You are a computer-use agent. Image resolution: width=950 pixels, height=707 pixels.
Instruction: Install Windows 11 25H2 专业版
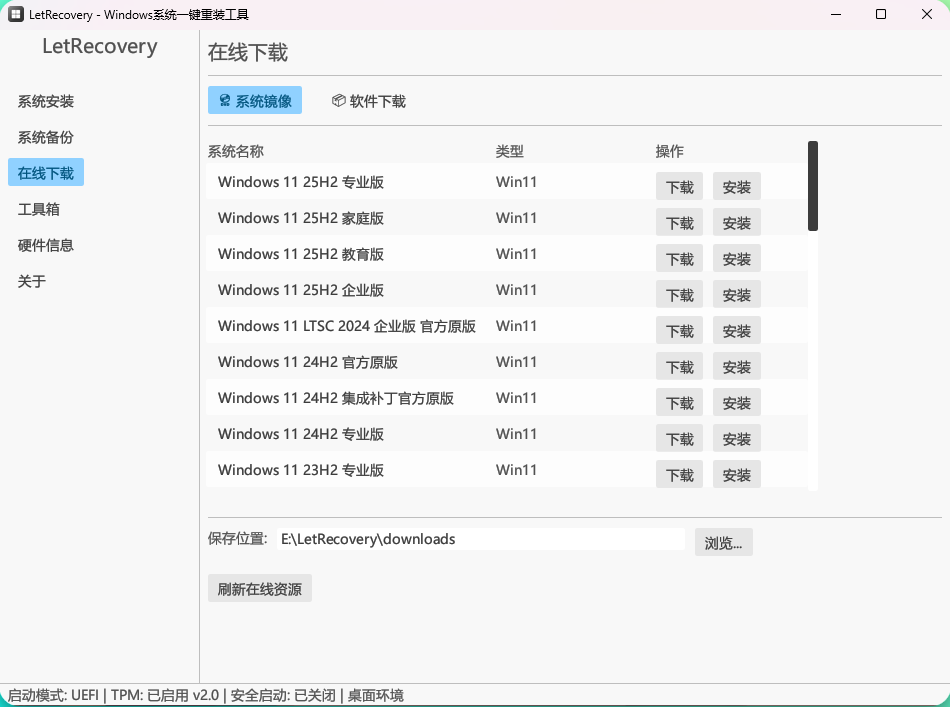[736, 187]
